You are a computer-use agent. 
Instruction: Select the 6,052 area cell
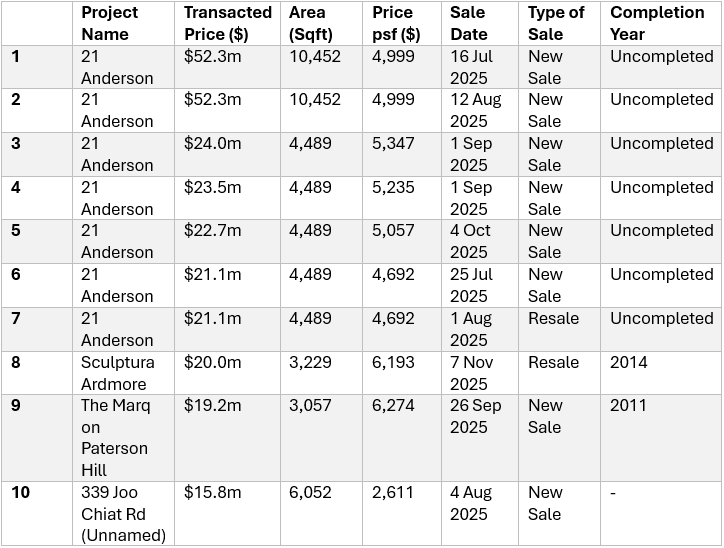point(310,492)
